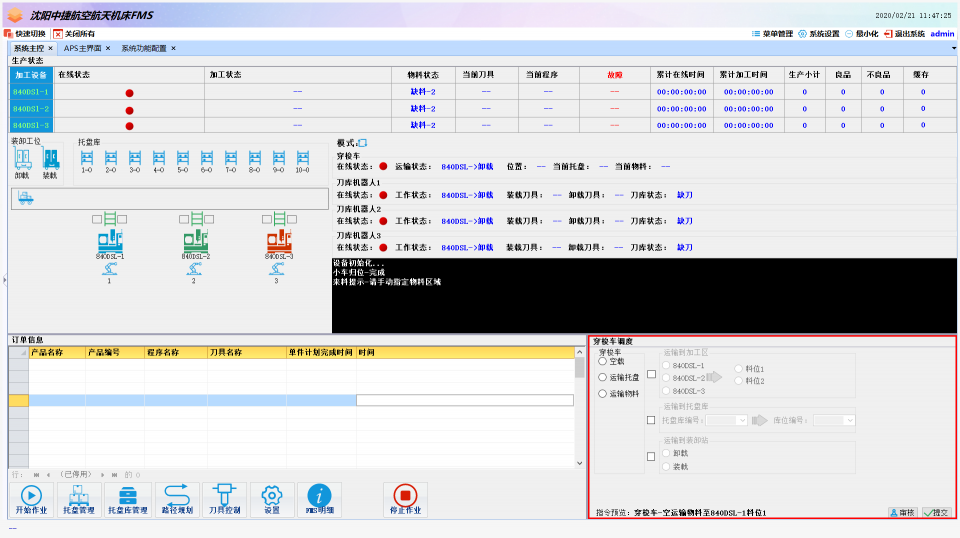Viewport: 960px width, 538px height.
Task: Click the order table vertical scrollbar
Action: pyautogui.click(x=580, y=410)
